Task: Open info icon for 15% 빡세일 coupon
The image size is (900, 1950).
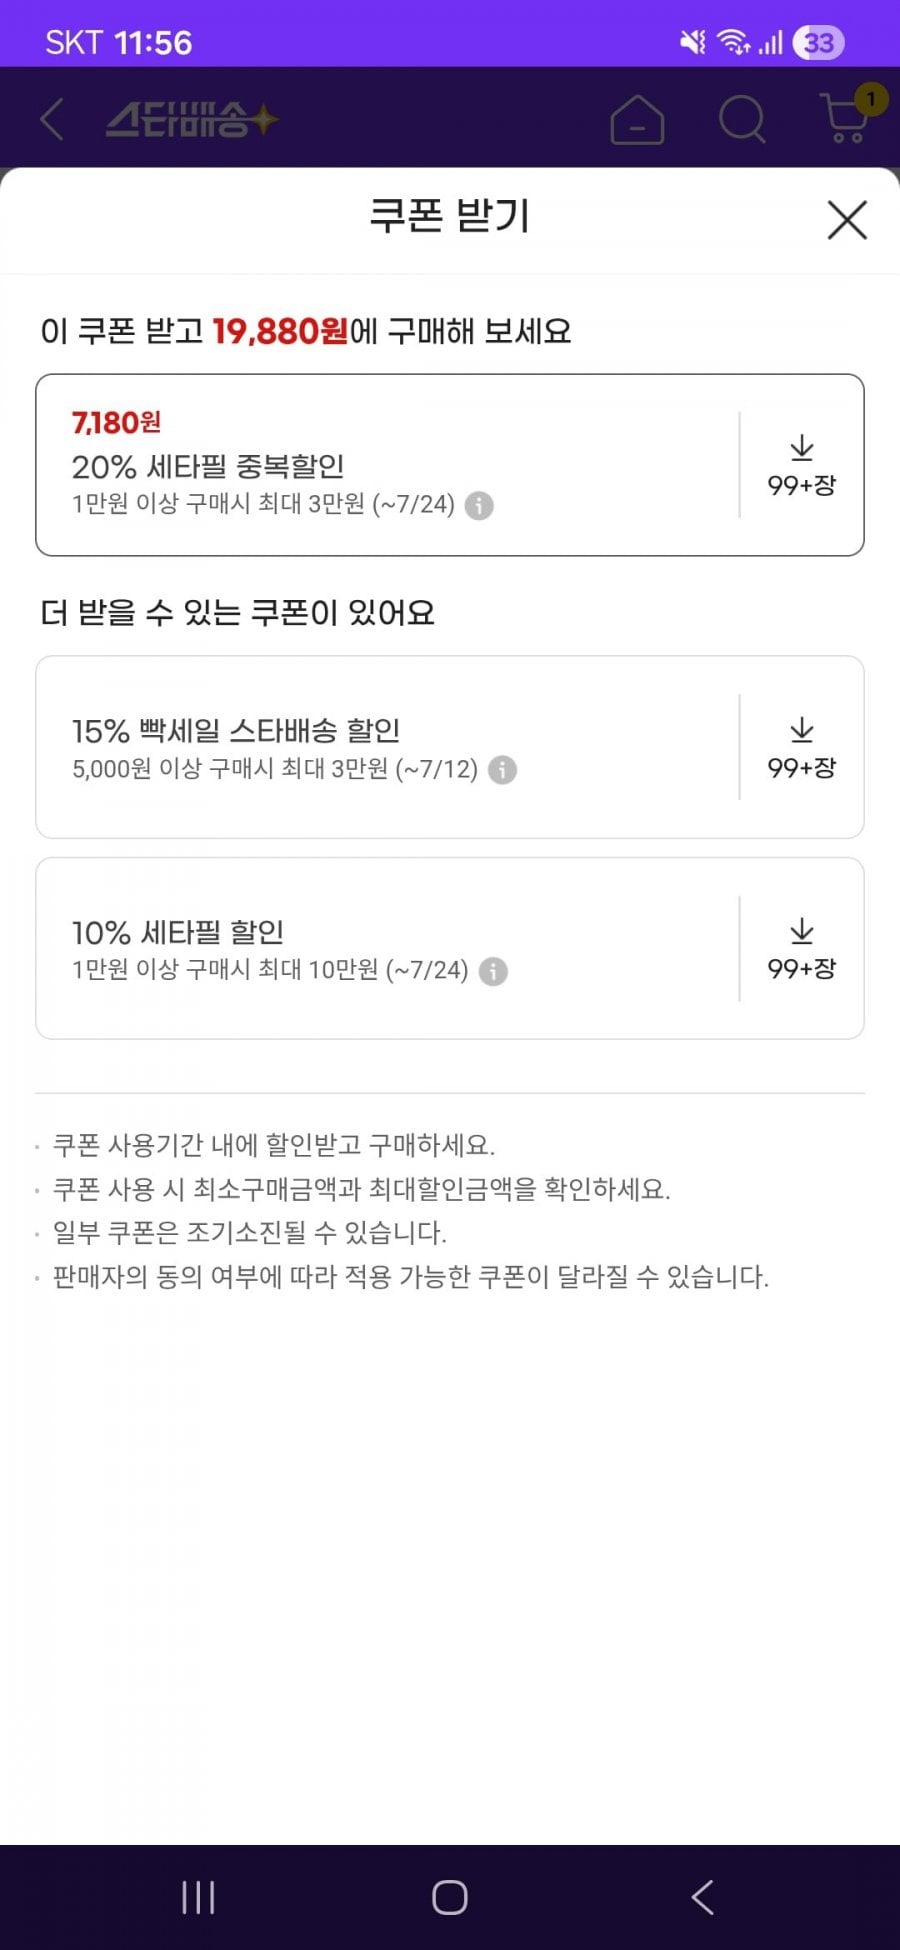Action: click(502, 771)
